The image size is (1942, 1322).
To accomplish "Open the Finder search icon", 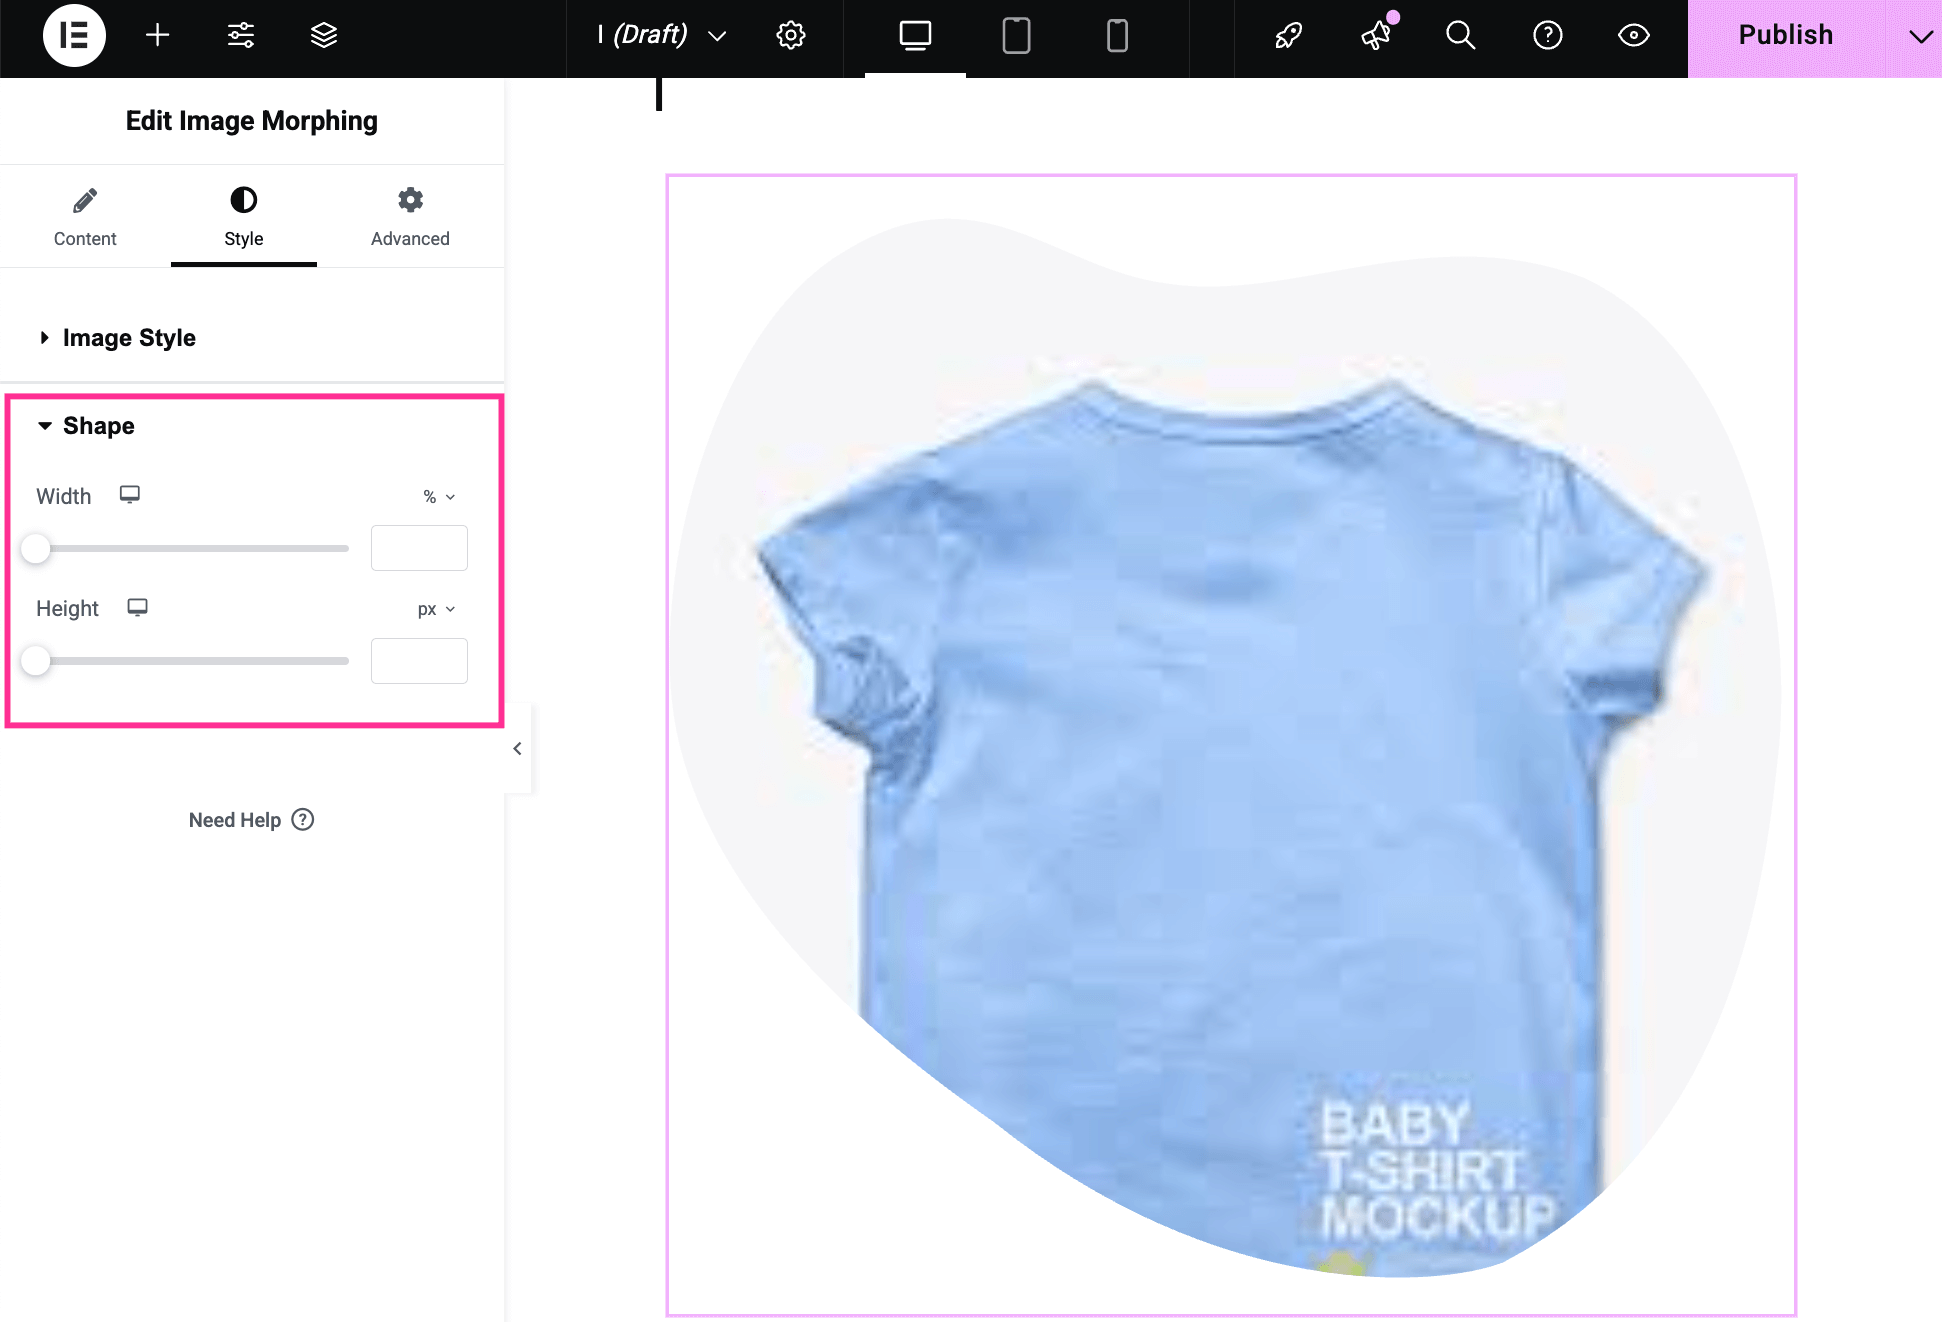I will pyautogui.click(x=1460, y=36).
